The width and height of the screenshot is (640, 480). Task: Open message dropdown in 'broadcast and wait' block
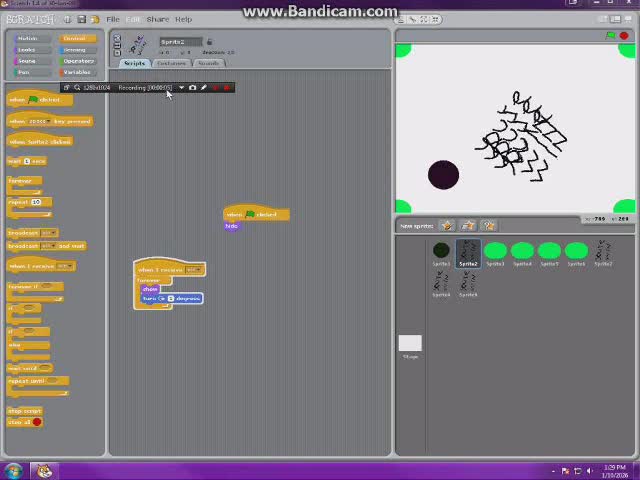pyautogui.click(x=49, y=246)
